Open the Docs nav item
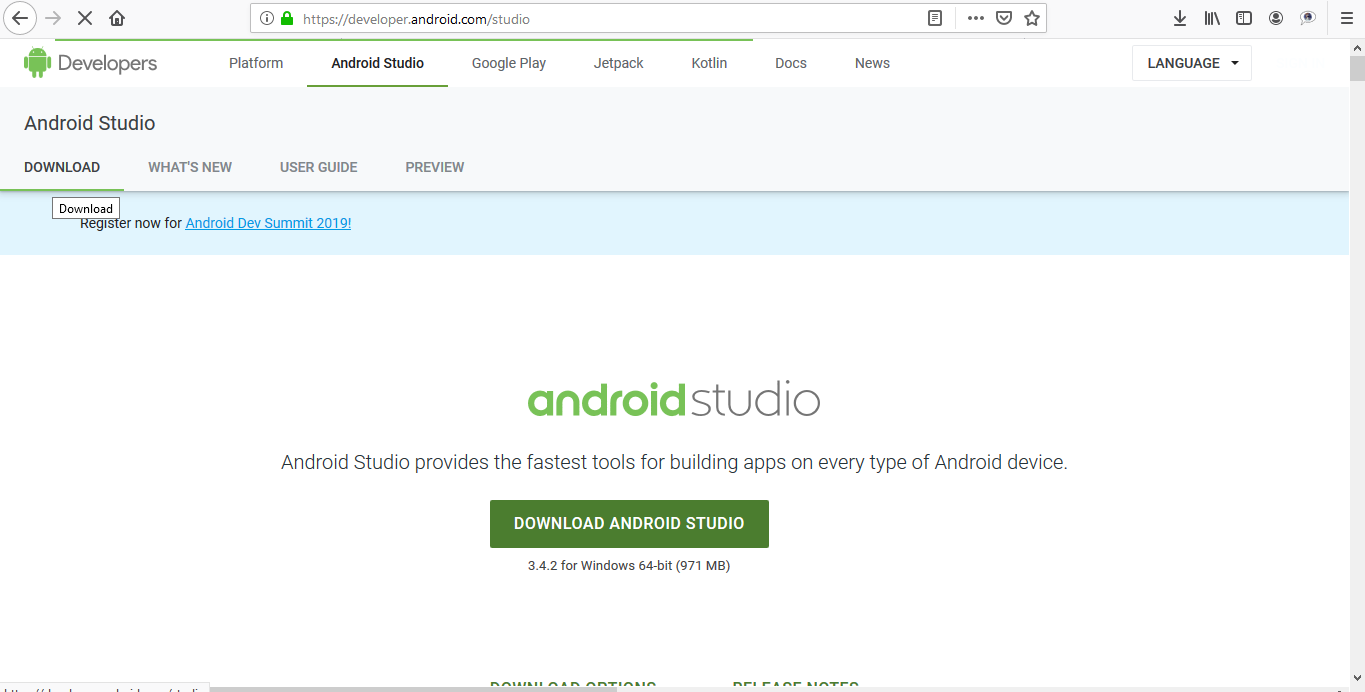Image resolution: width=1365 pixels, height=692 pixels. pyautogui.click(x=791, y=63)
